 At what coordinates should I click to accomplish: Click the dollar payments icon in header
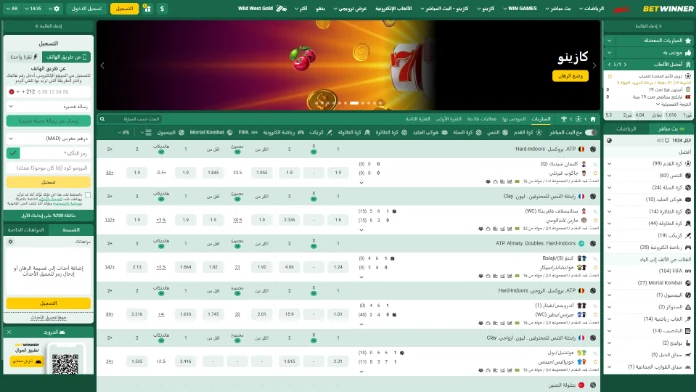point(162,8)
